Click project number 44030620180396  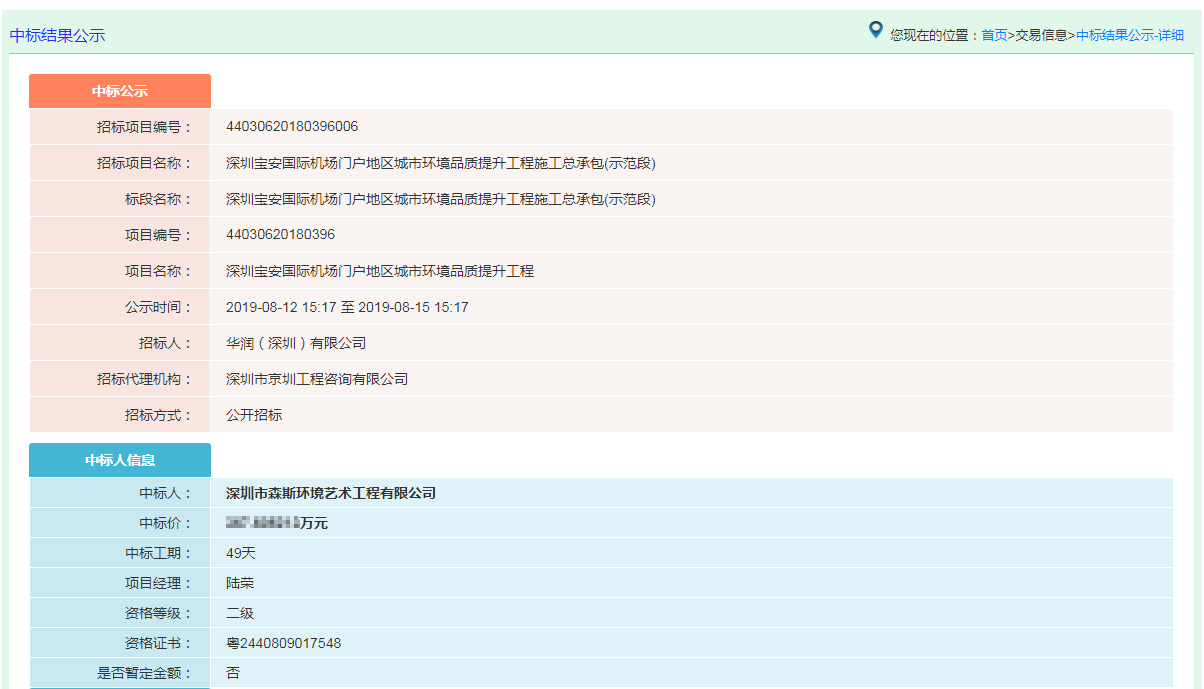click(x=280, y=235)
